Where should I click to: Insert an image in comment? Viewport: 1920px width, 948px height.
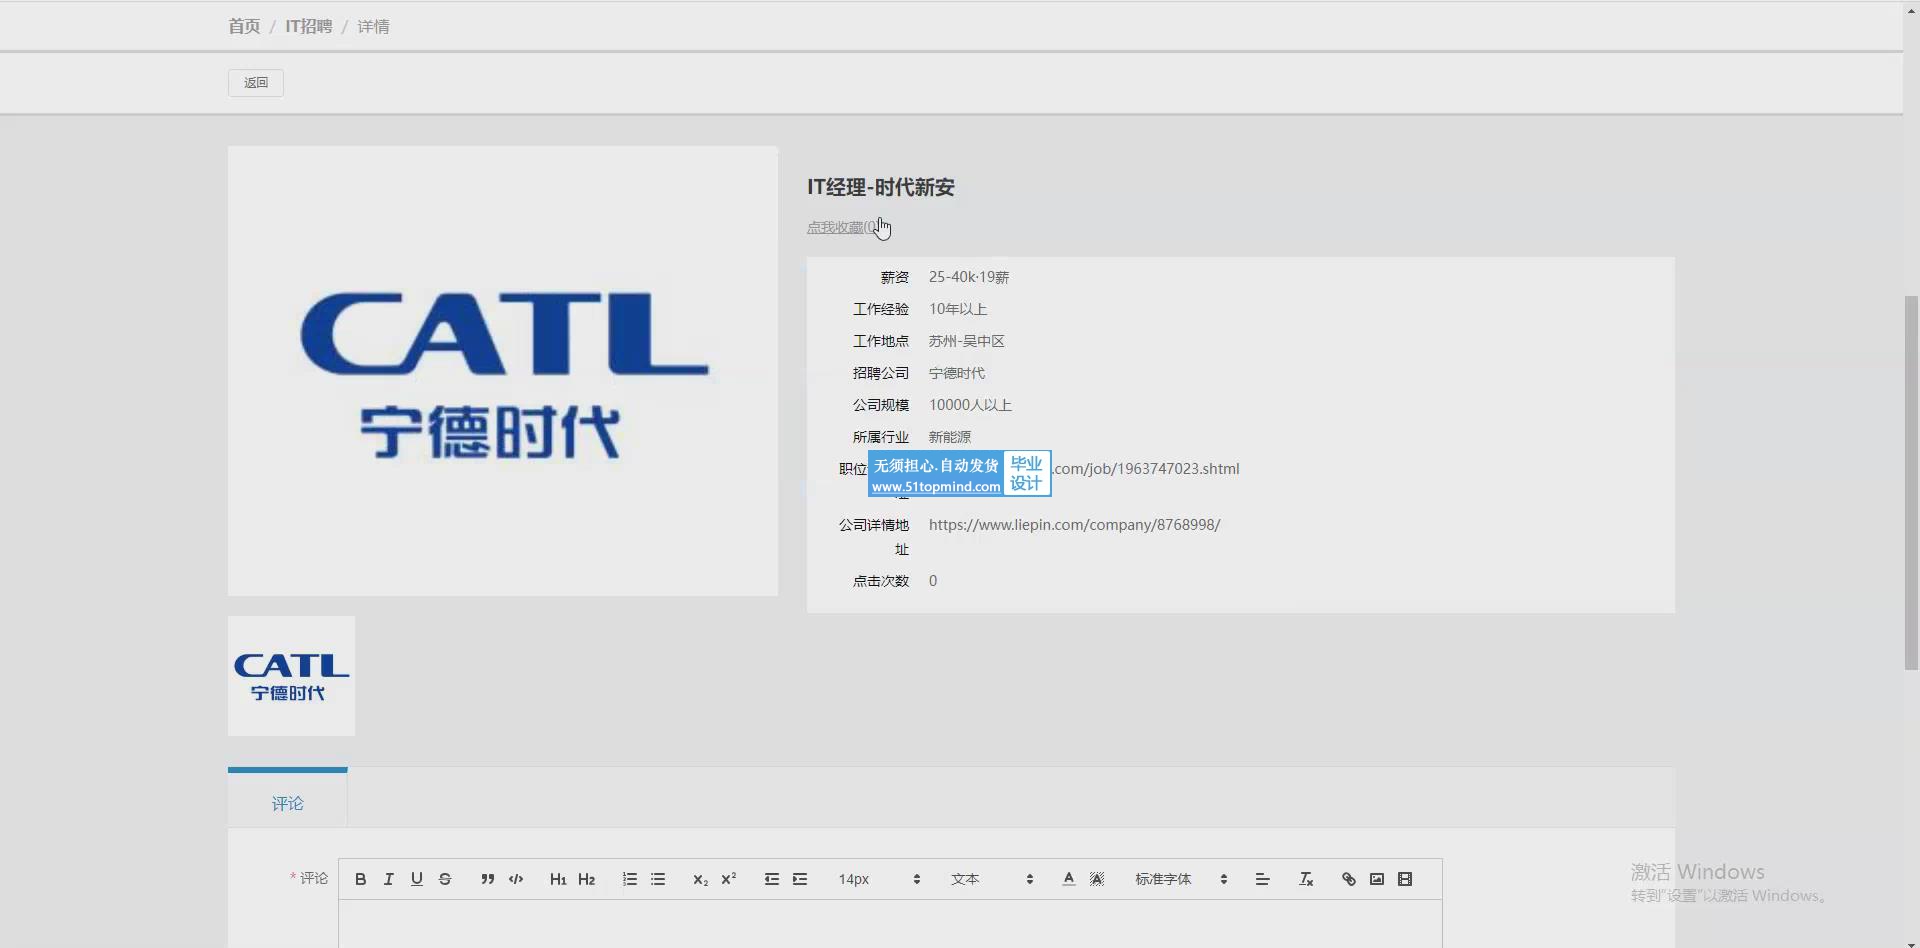coord(1377,879)
